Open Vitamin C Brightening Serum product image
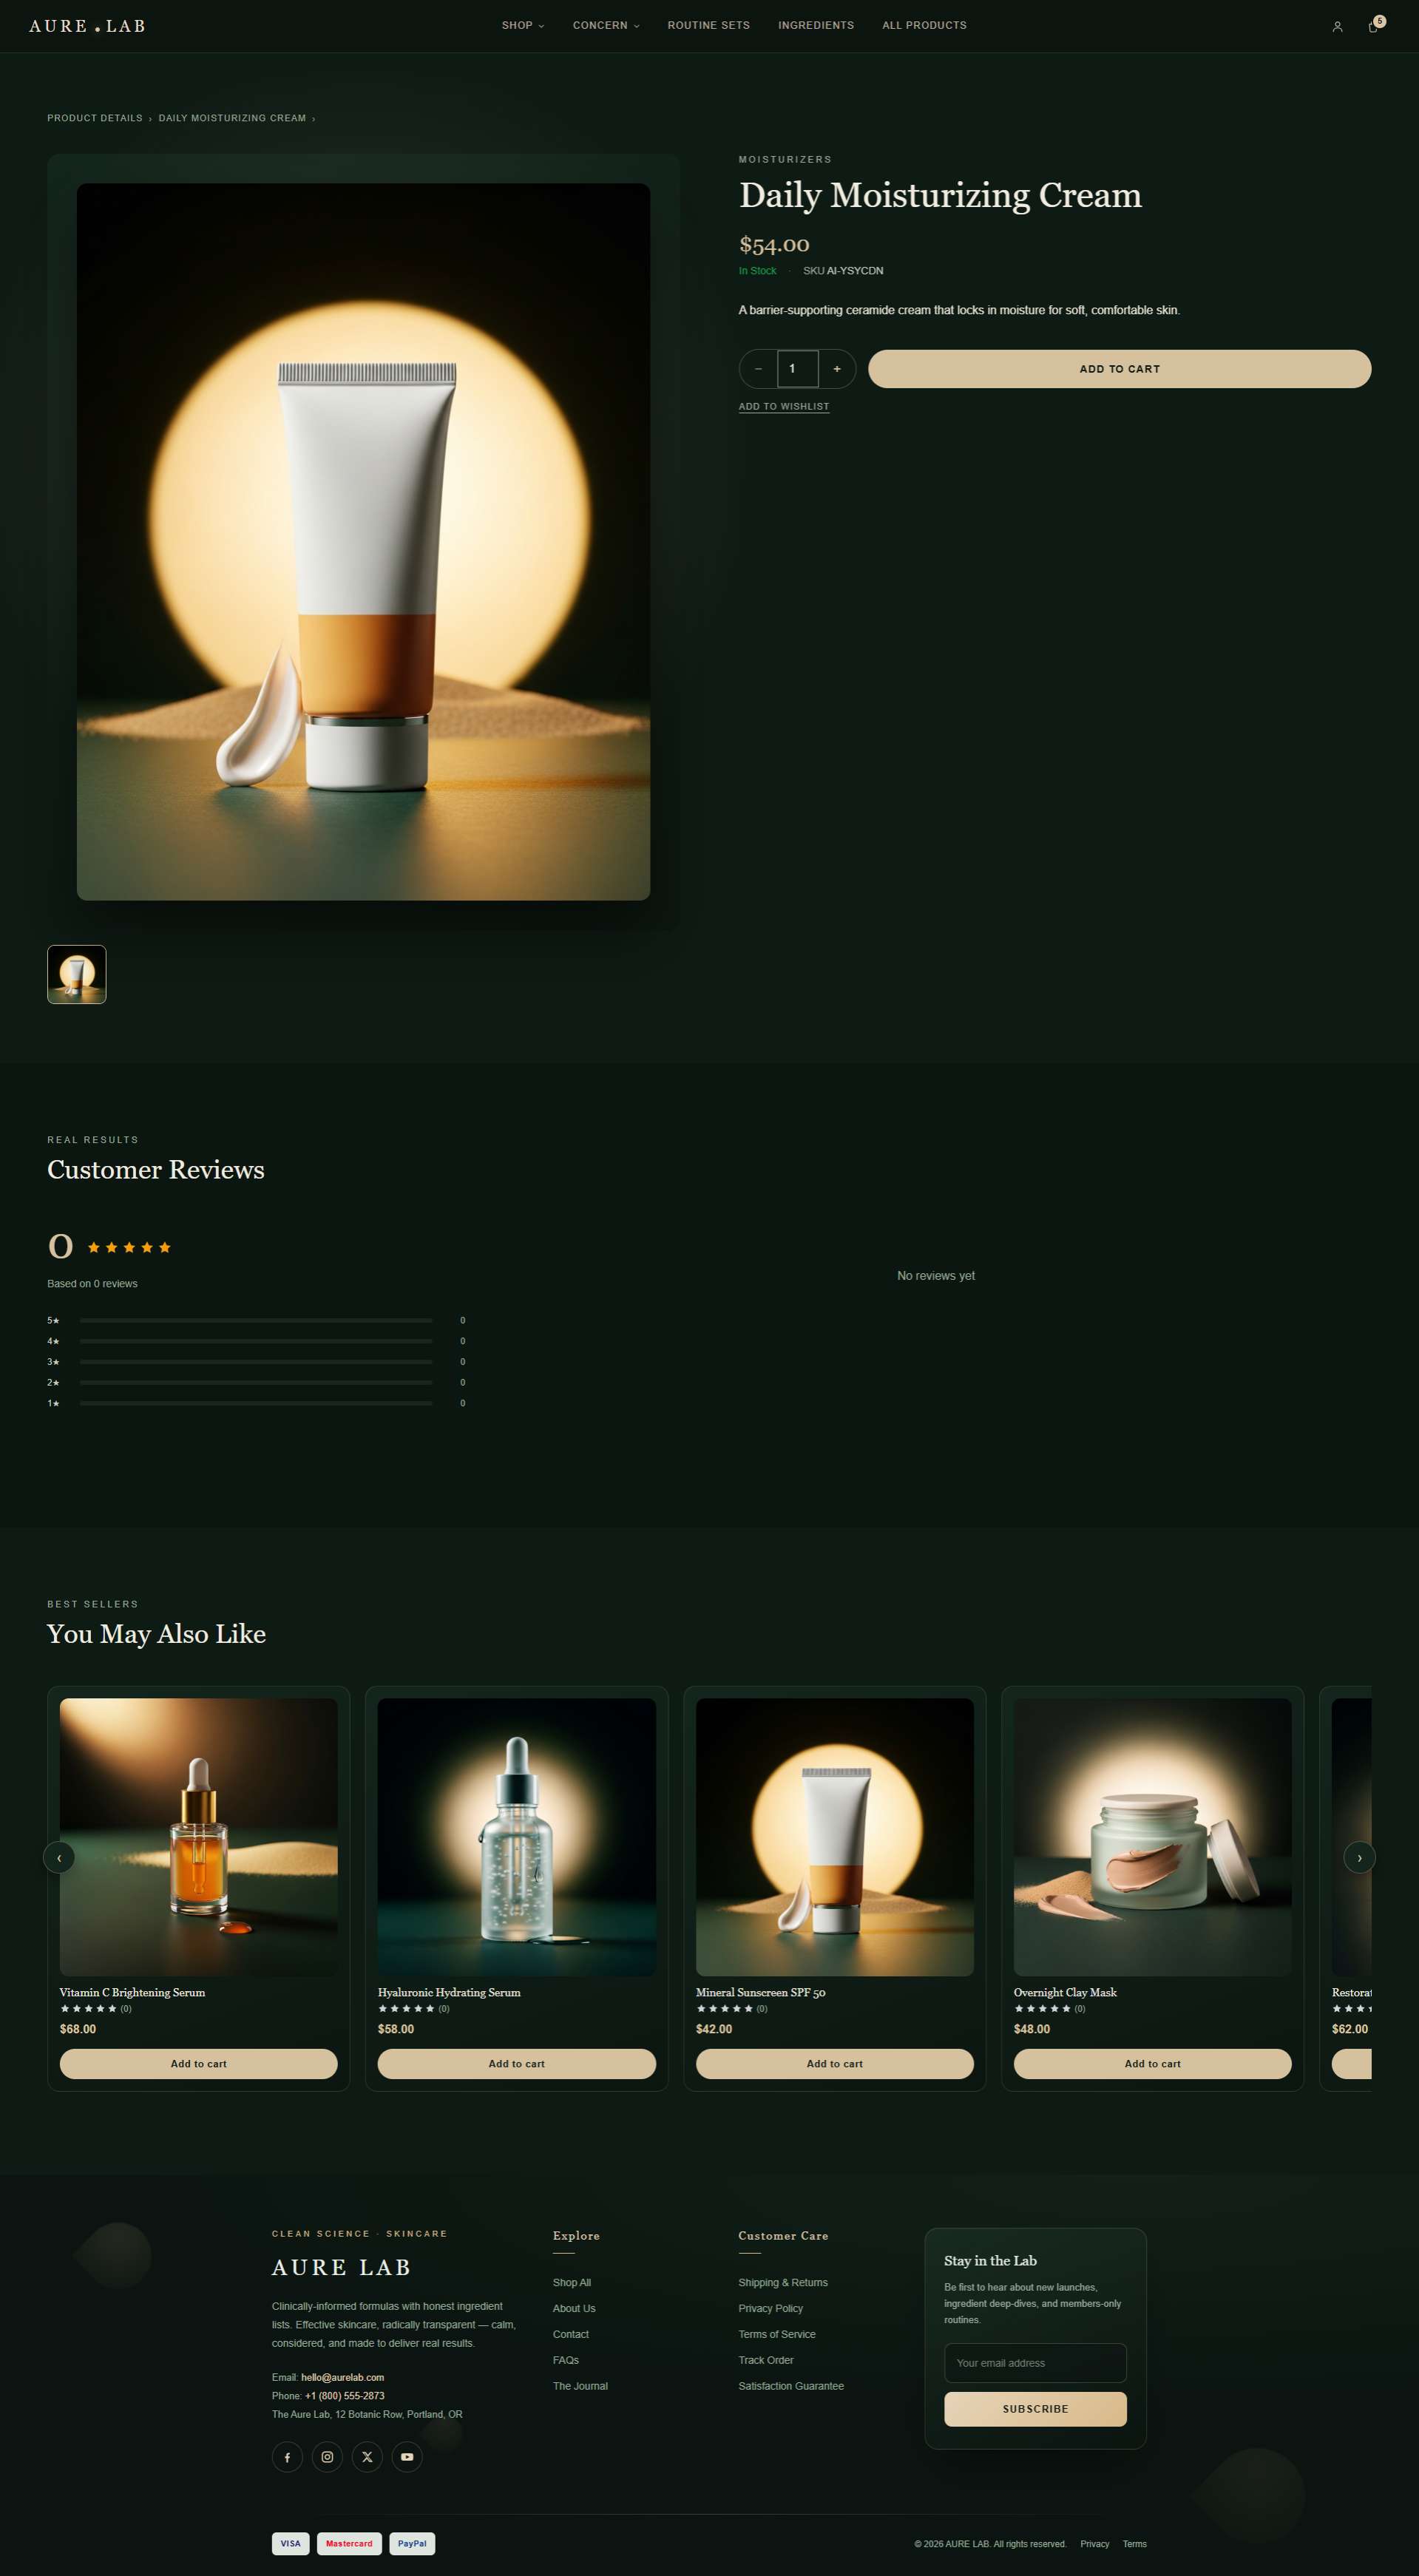1419x2576 pixels. 199,1836
